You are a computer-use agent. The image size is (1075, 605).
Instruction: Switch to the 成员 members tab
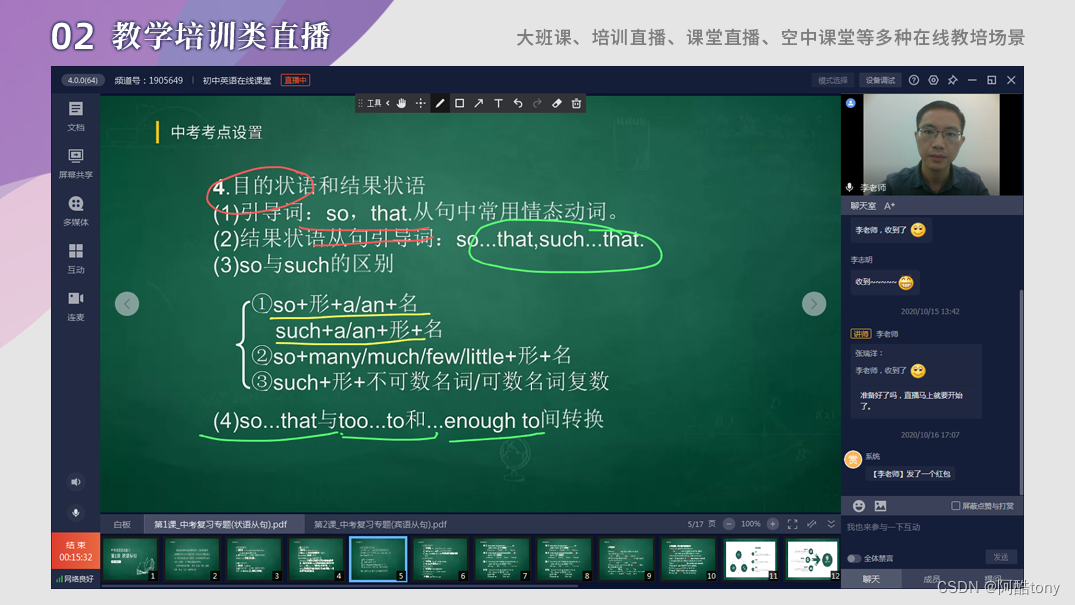(x=931, y=579)
